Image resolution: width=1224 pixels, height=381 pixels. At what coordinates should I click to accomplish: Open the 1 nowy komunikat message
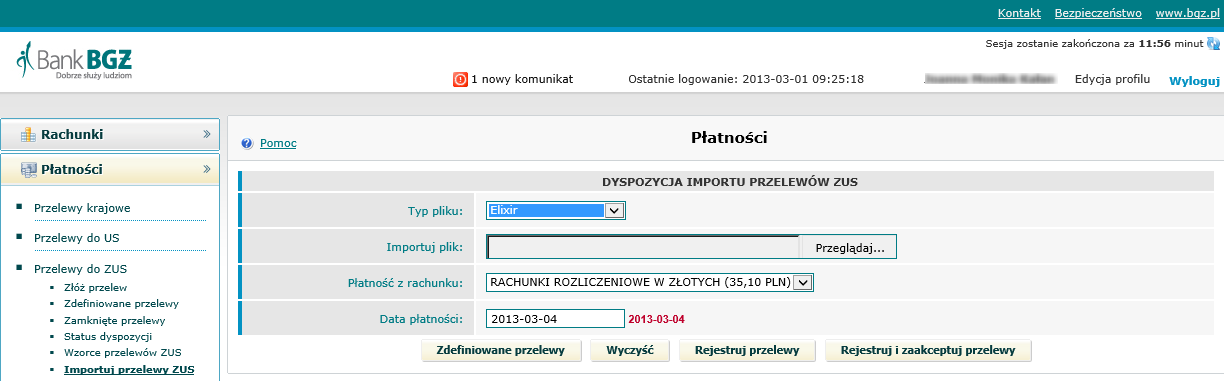[522, 79]
